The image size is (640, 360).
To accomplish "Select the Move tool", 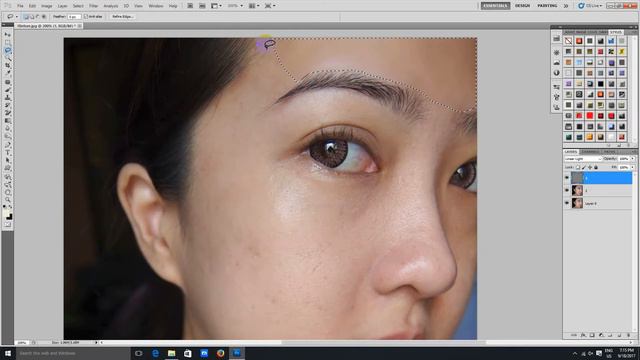I will point(8,34).
